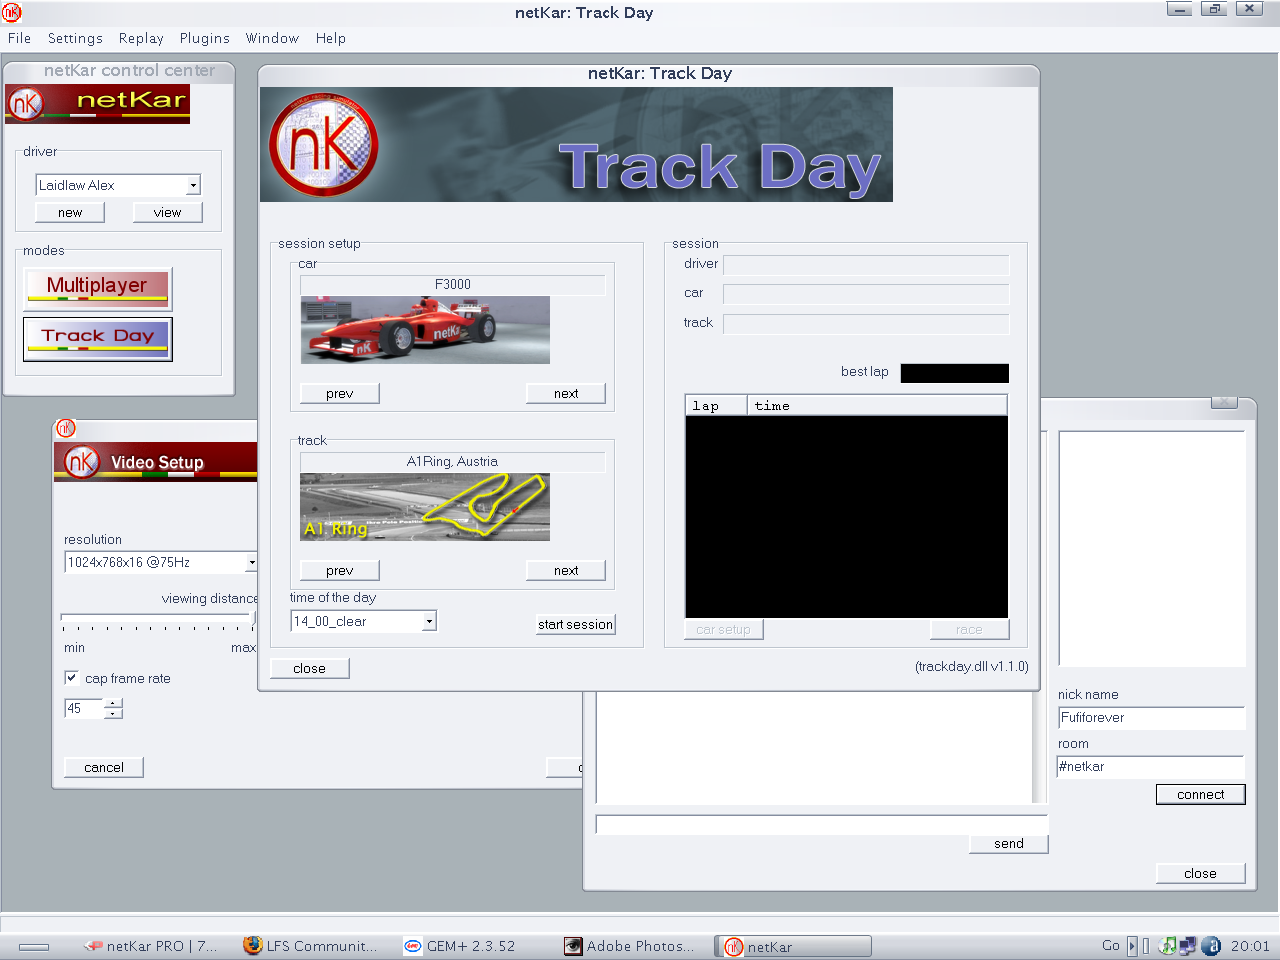Expand the time of the day dropdown
The height and width of the screenshot is (960, 1280).
click(429, 621)
